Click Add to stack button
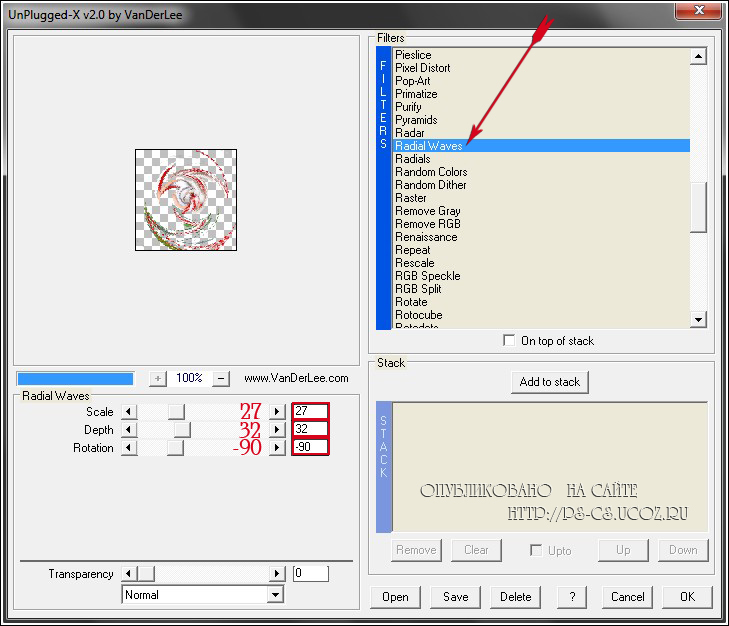The image size is (729, 626). (550, 382)
